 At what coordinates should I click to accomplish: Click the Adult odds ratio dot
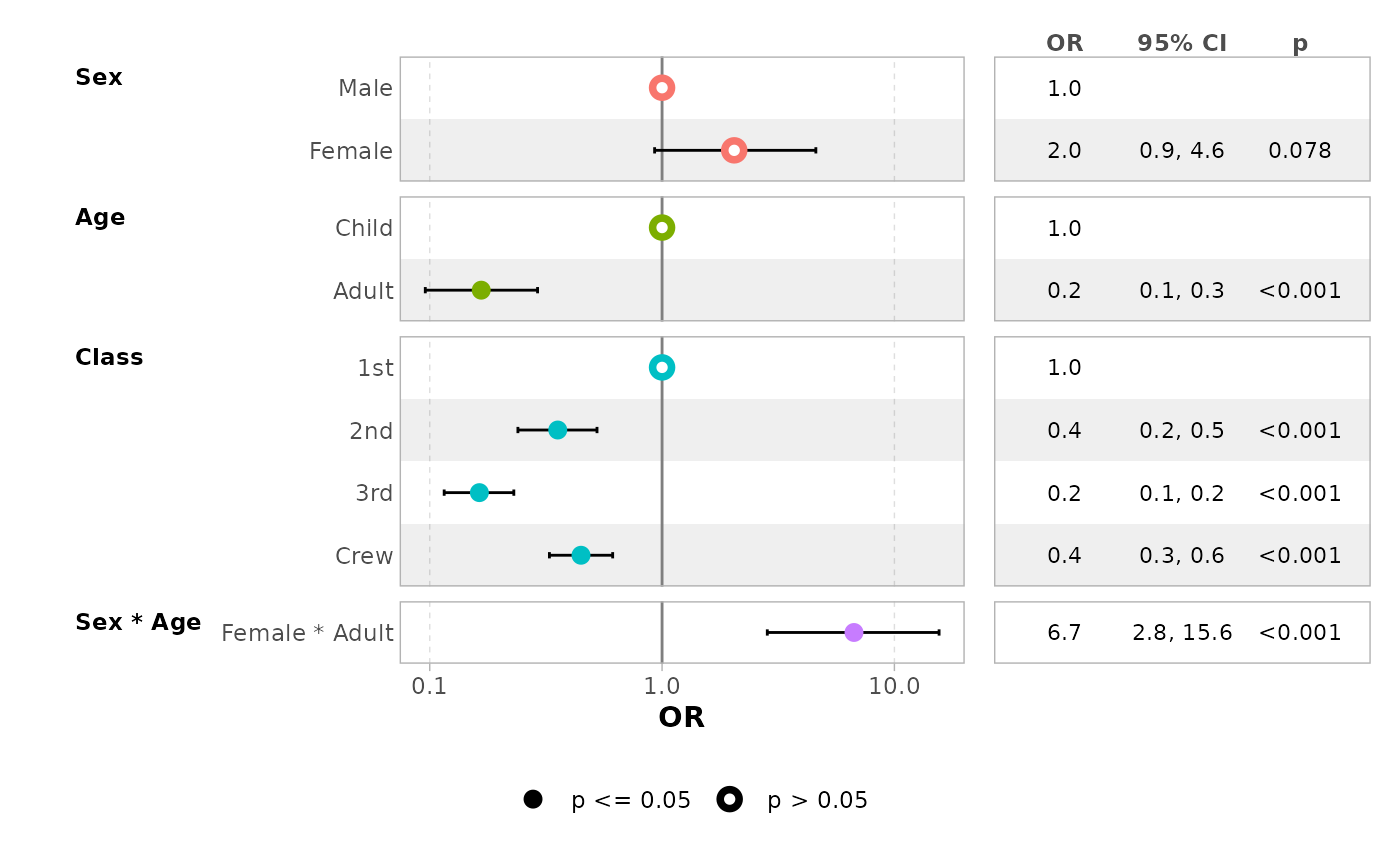coord(481,290)
